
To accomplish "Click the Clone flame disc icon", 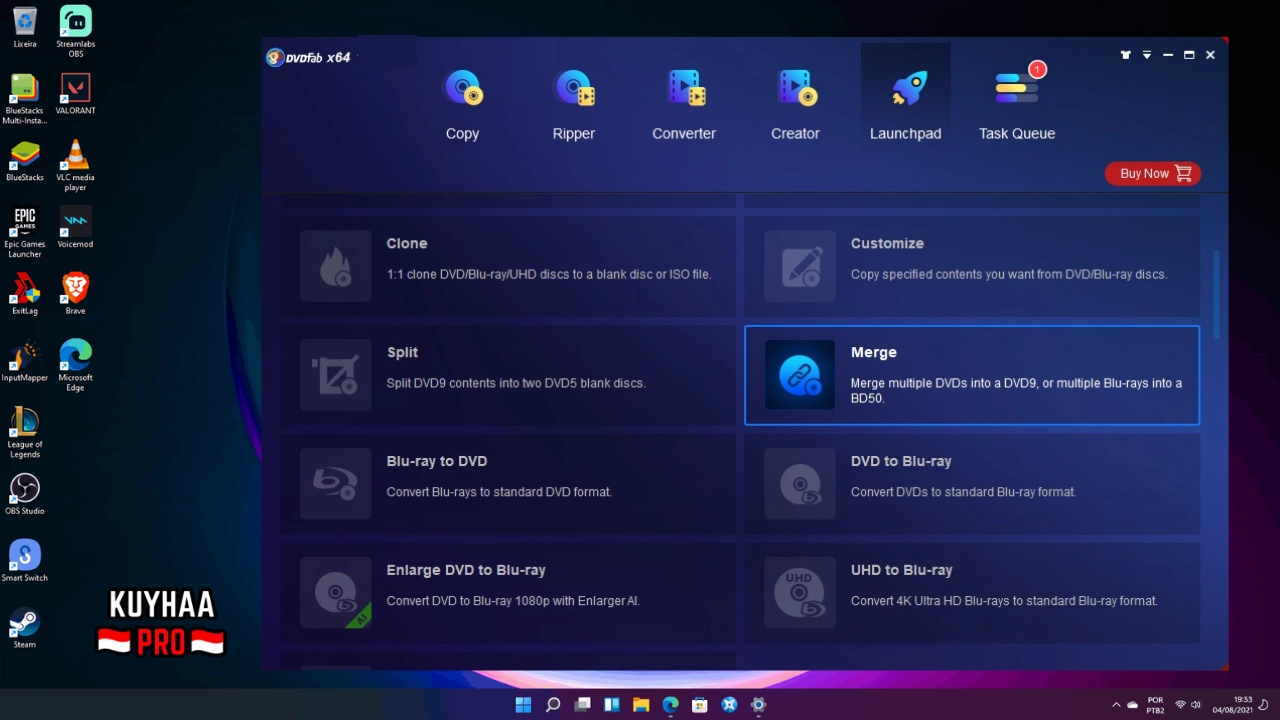I will (x=335, y=266).
